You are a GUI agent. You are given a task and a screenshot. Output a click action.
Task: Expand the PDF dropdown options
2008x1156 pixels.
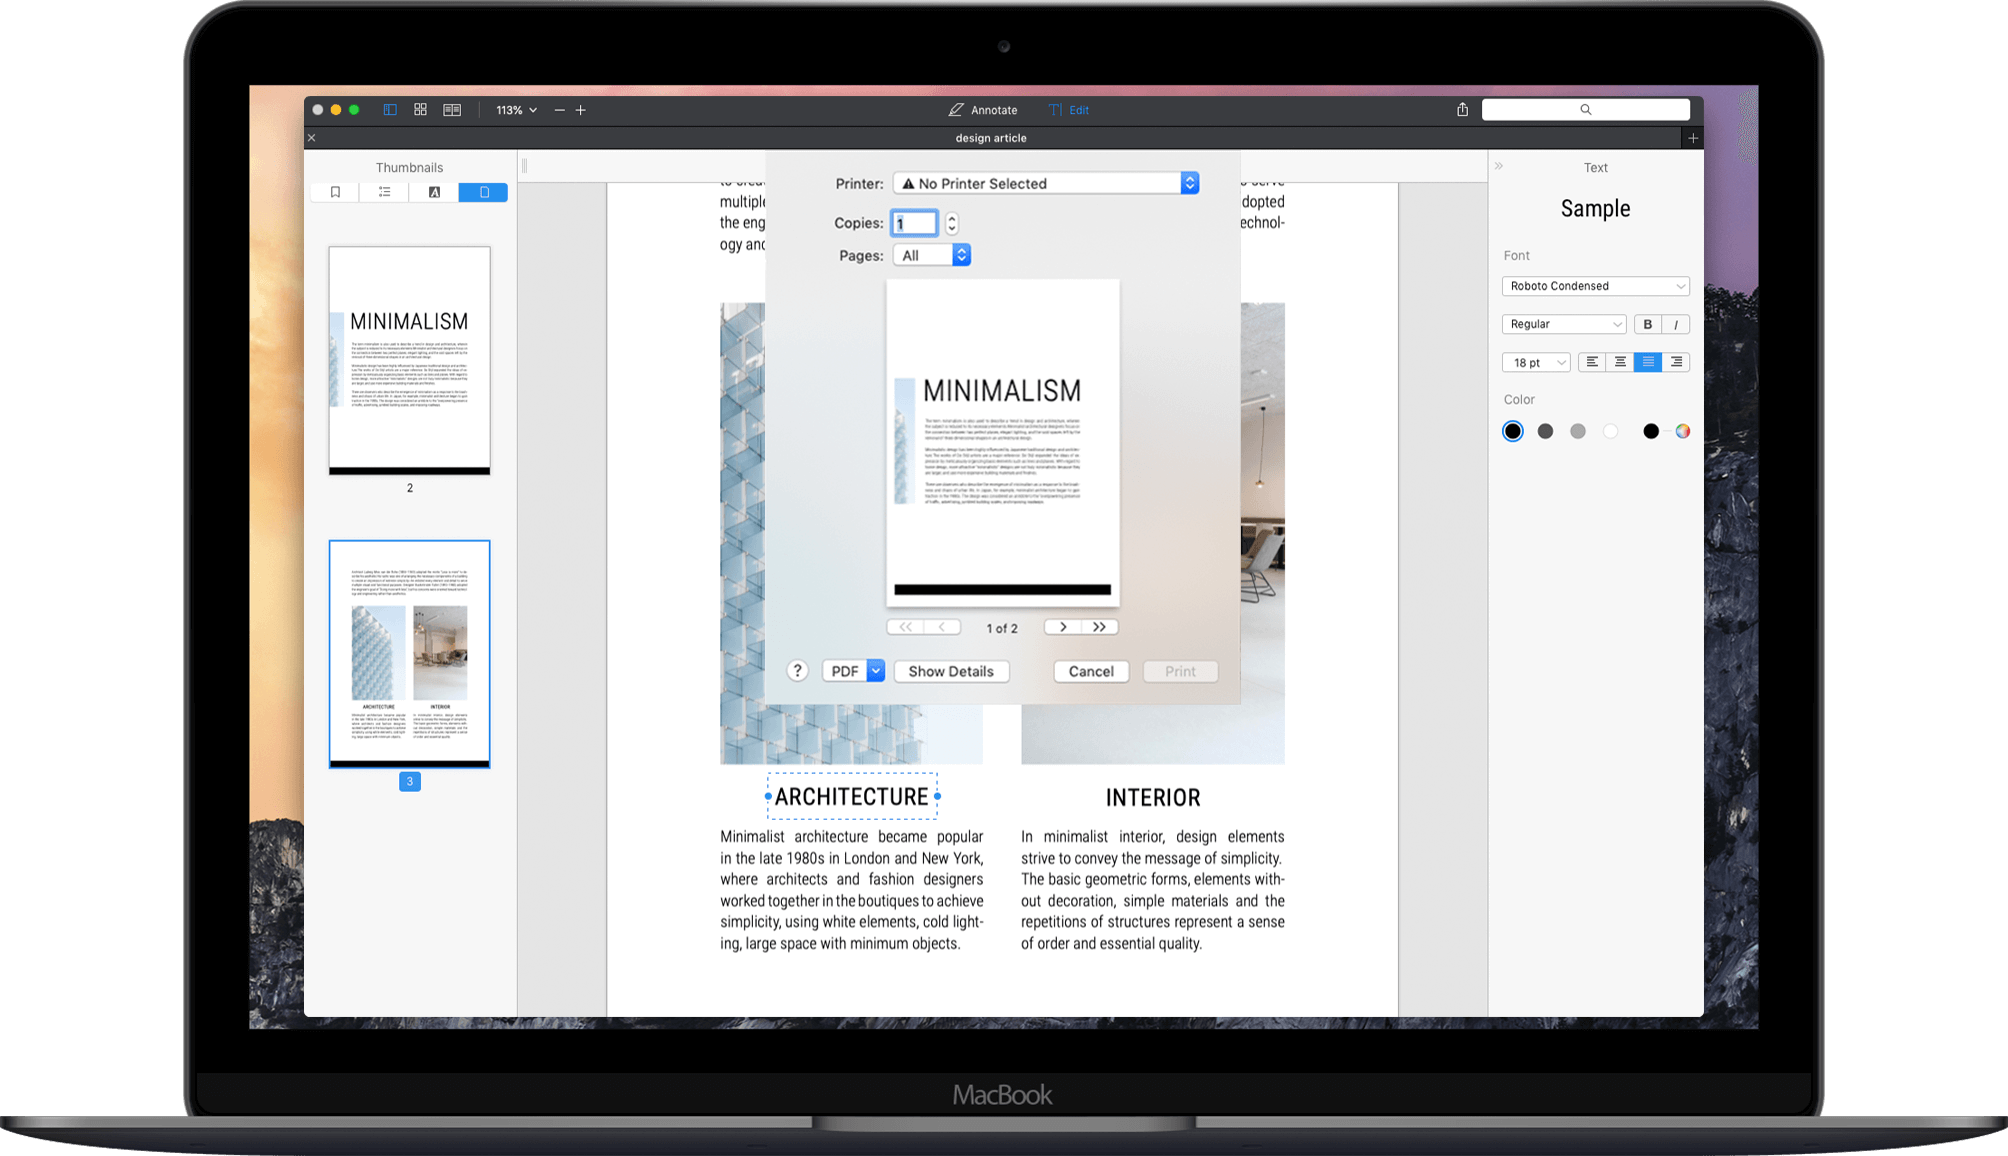click(x=874, y=670)
